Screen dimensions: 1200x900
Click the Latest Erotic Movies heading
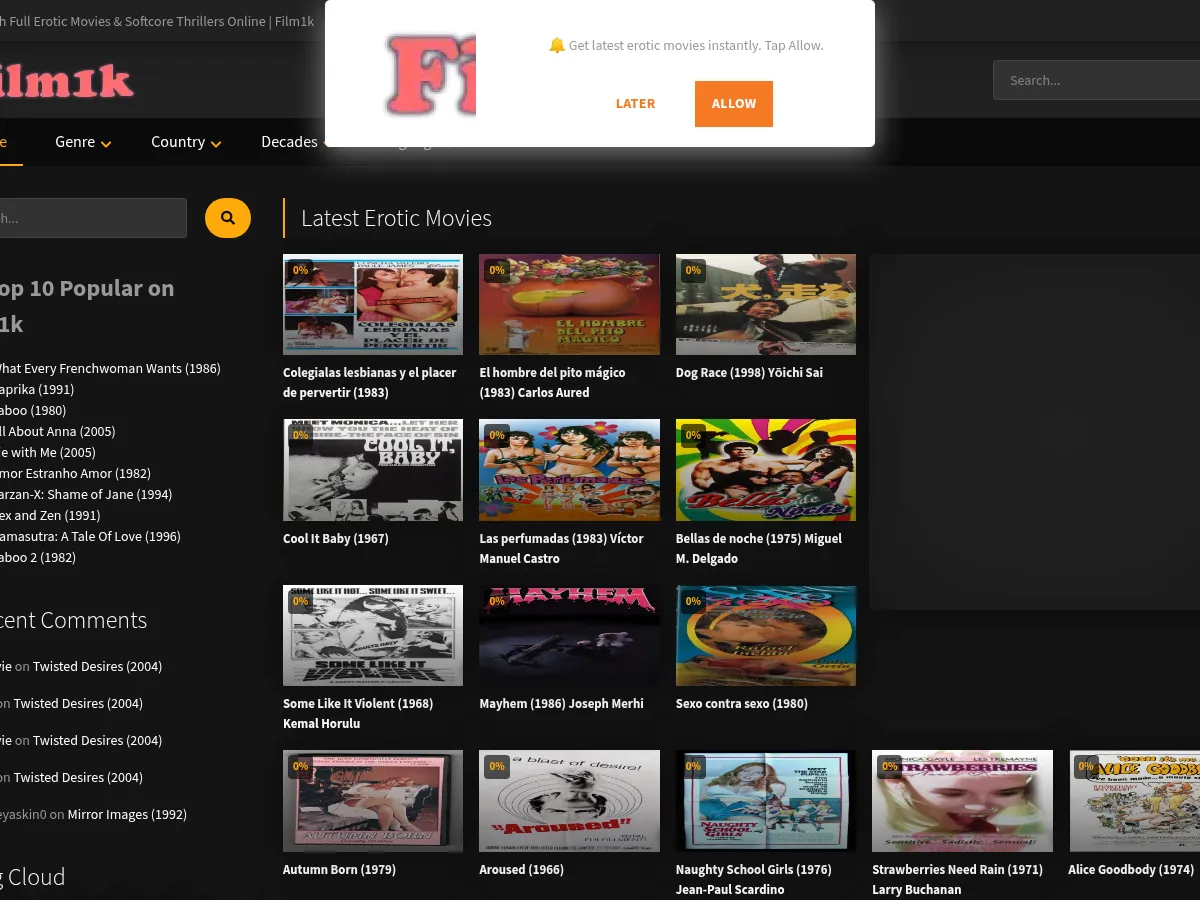(x=396, y=218)
